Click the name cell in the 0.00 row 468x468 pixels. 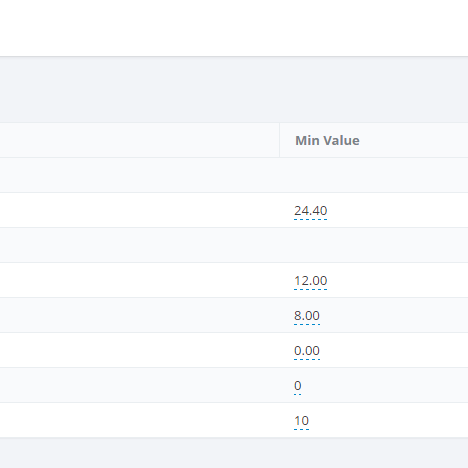(x=139, y=350)
